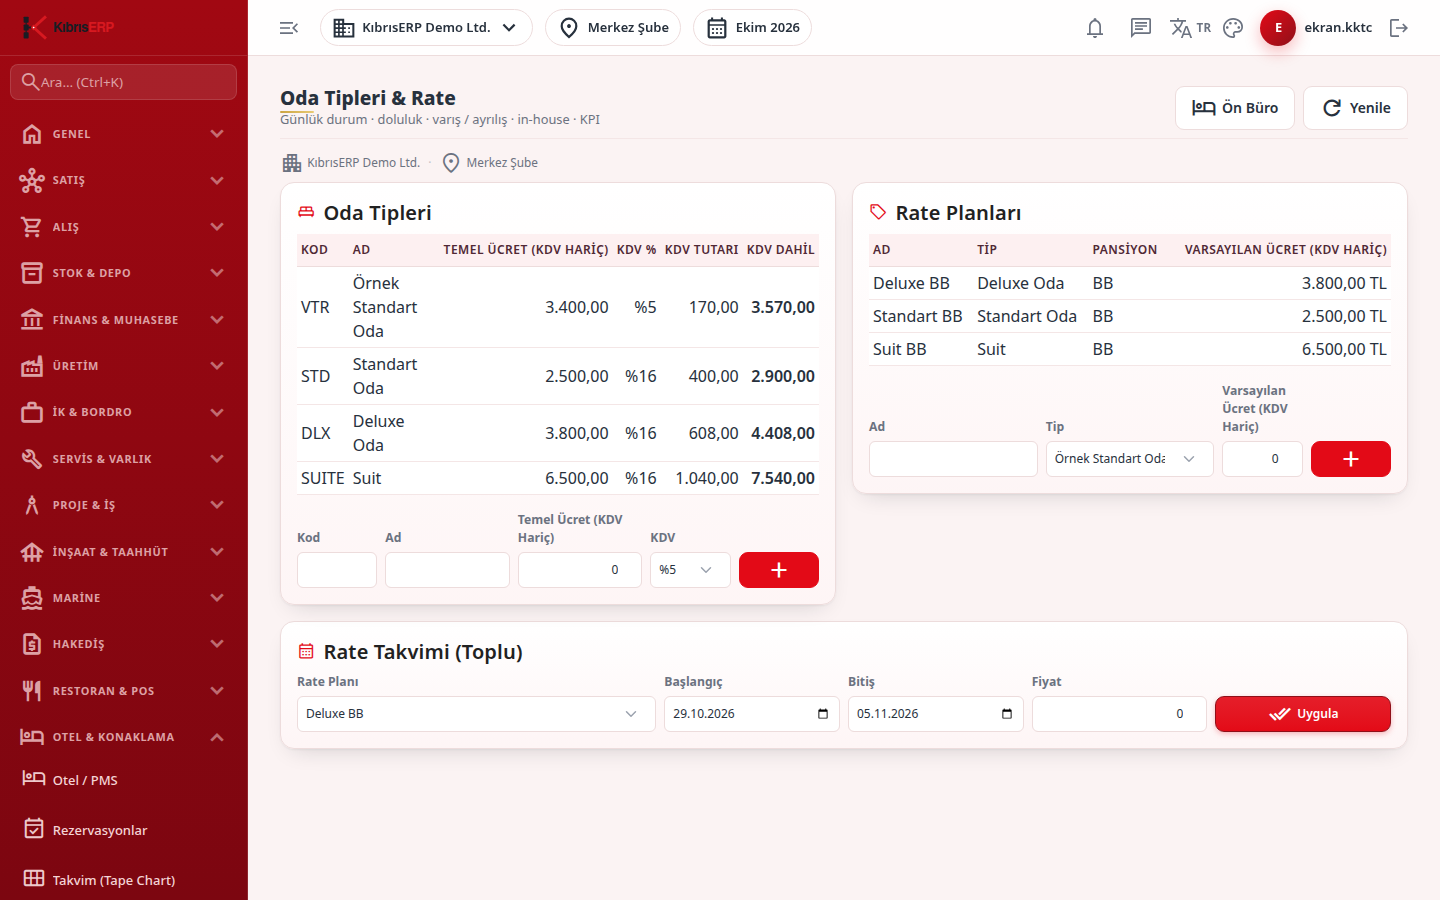The image size is (1440, 900).
Task: Click the room type Kod input field
Action: tap(337, 570)
